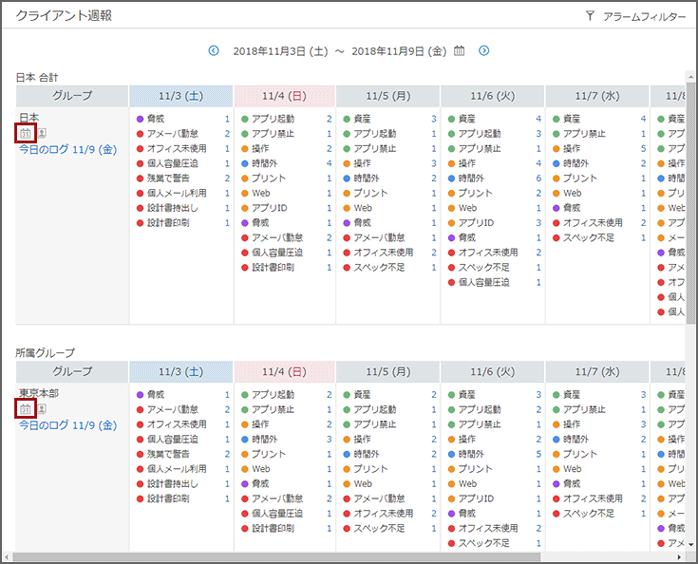Click 操作 count 5 on 11/7 in 日本 table
The image size is (698, 564).
coord(643,149)
